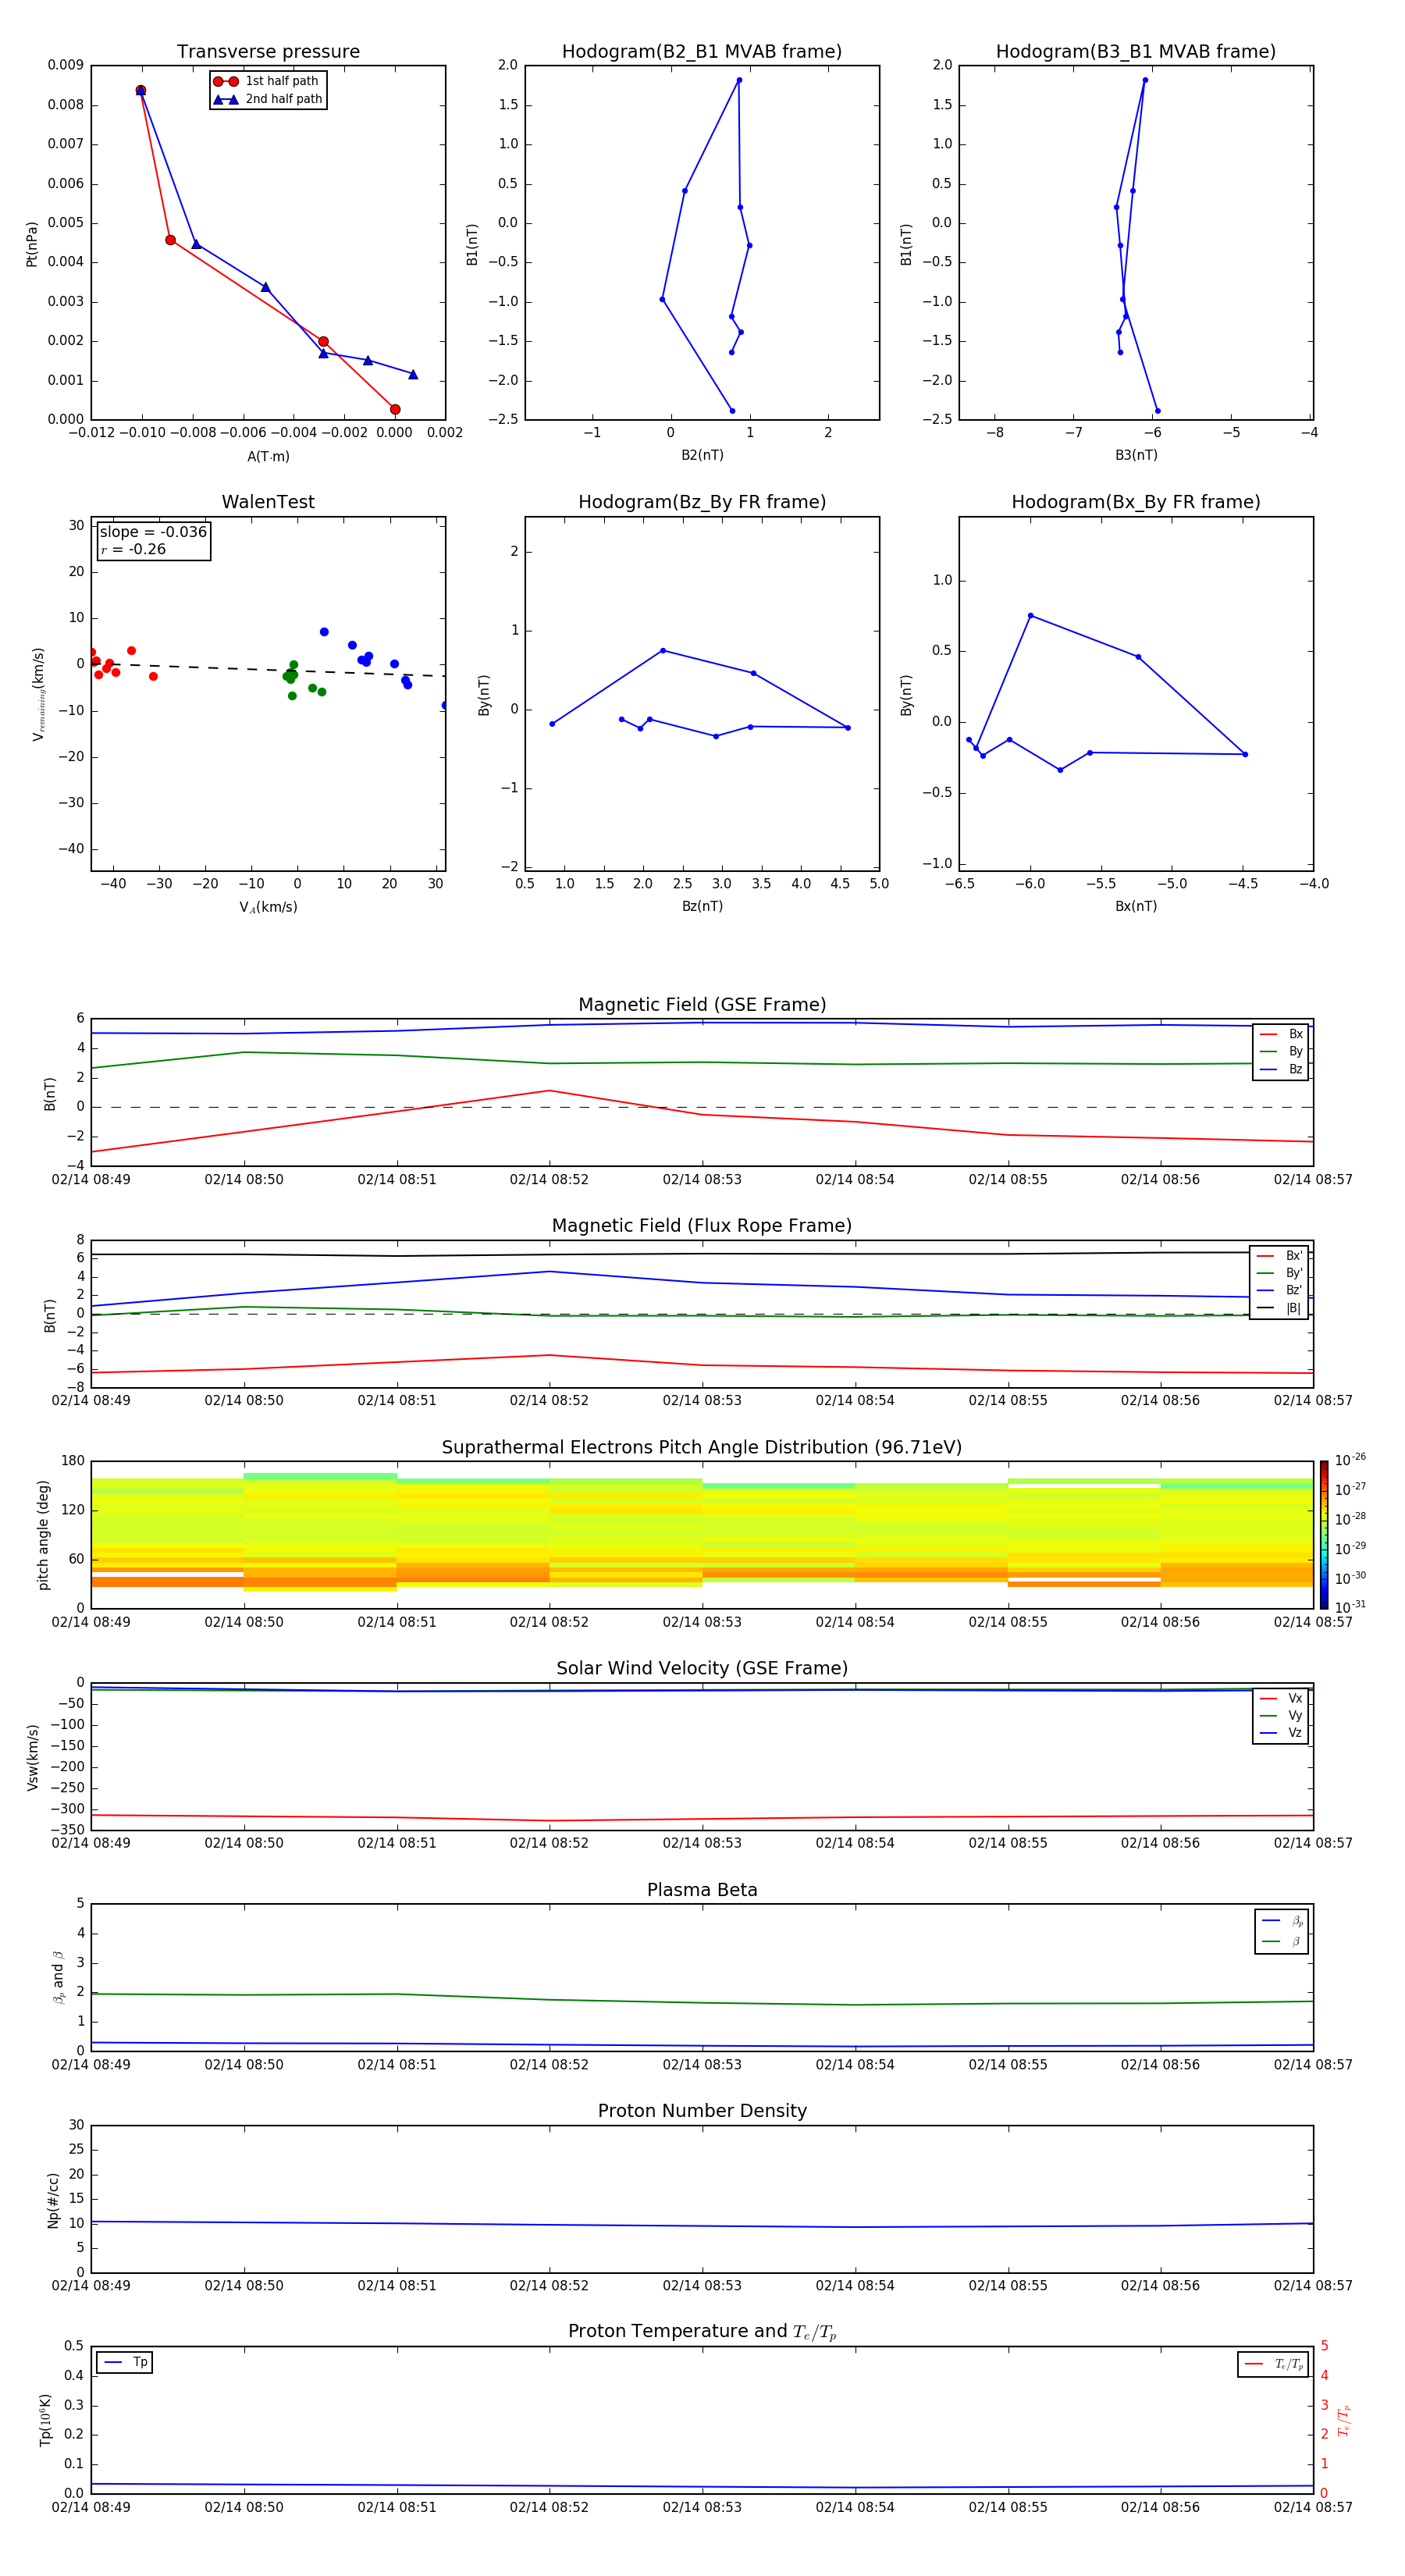Click the 'B3(nT)' x-axis label

1136,455
